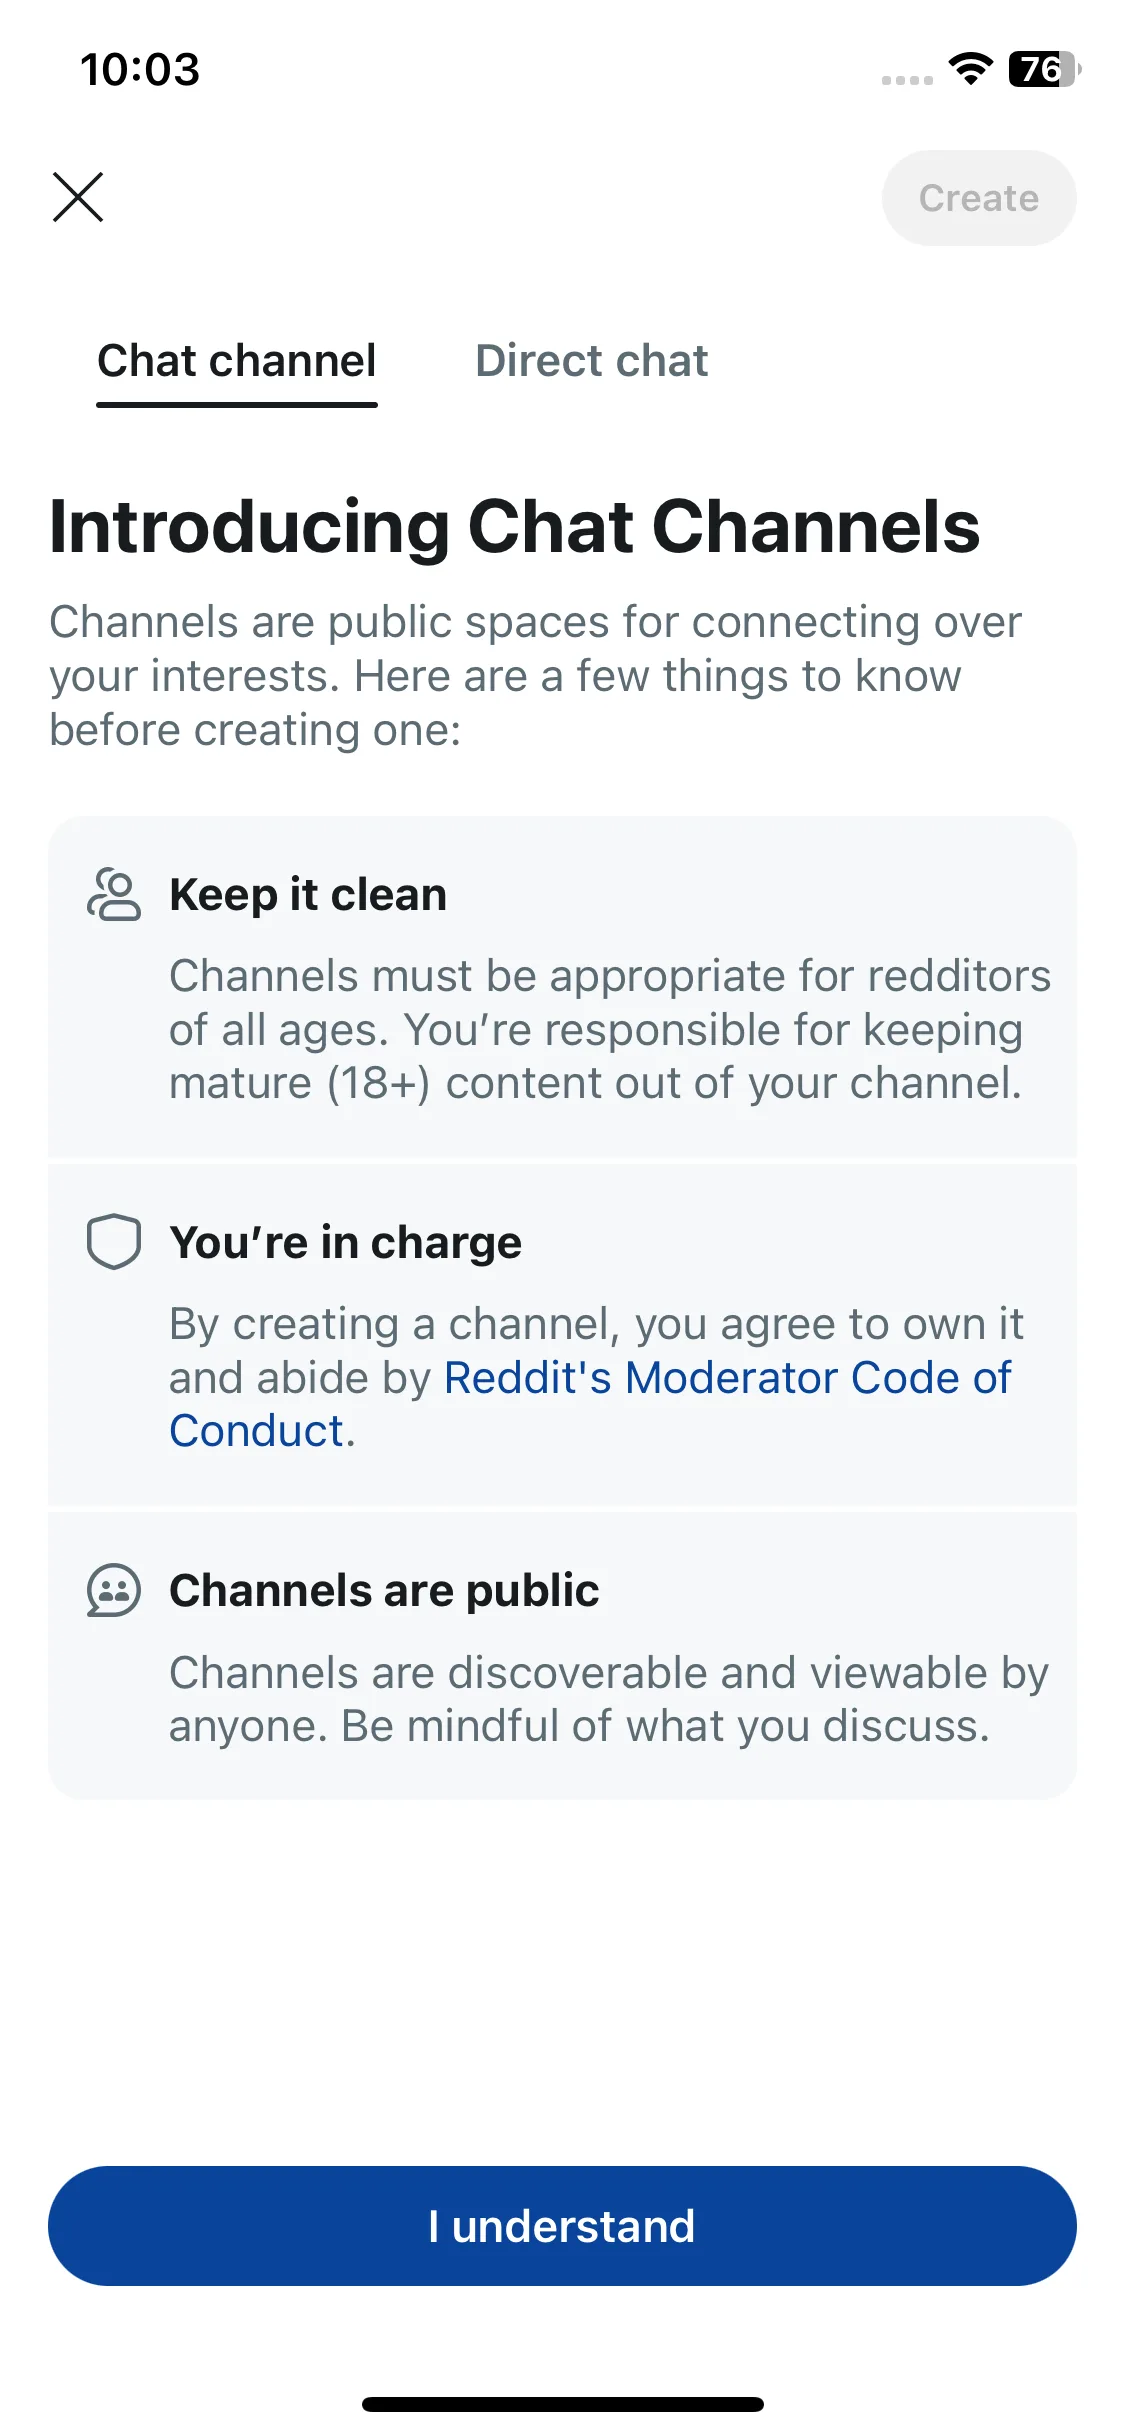1125x2436 pixels.
Task: Tap the clock showing 10:03
Action: coord(140,69)
